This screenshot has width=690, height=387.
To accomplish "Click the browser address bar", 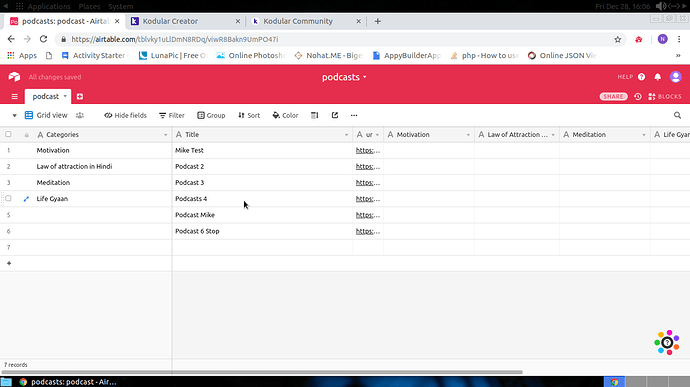I will (x=339, y=39).
